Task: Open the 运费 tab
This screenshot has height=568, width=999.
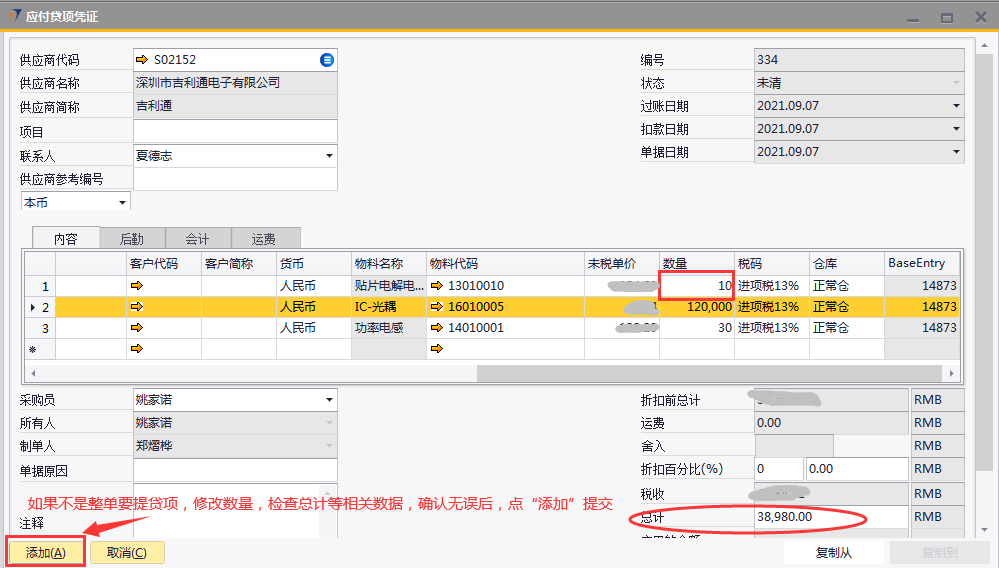Action: pyautogui.click(x=264, y=239)
